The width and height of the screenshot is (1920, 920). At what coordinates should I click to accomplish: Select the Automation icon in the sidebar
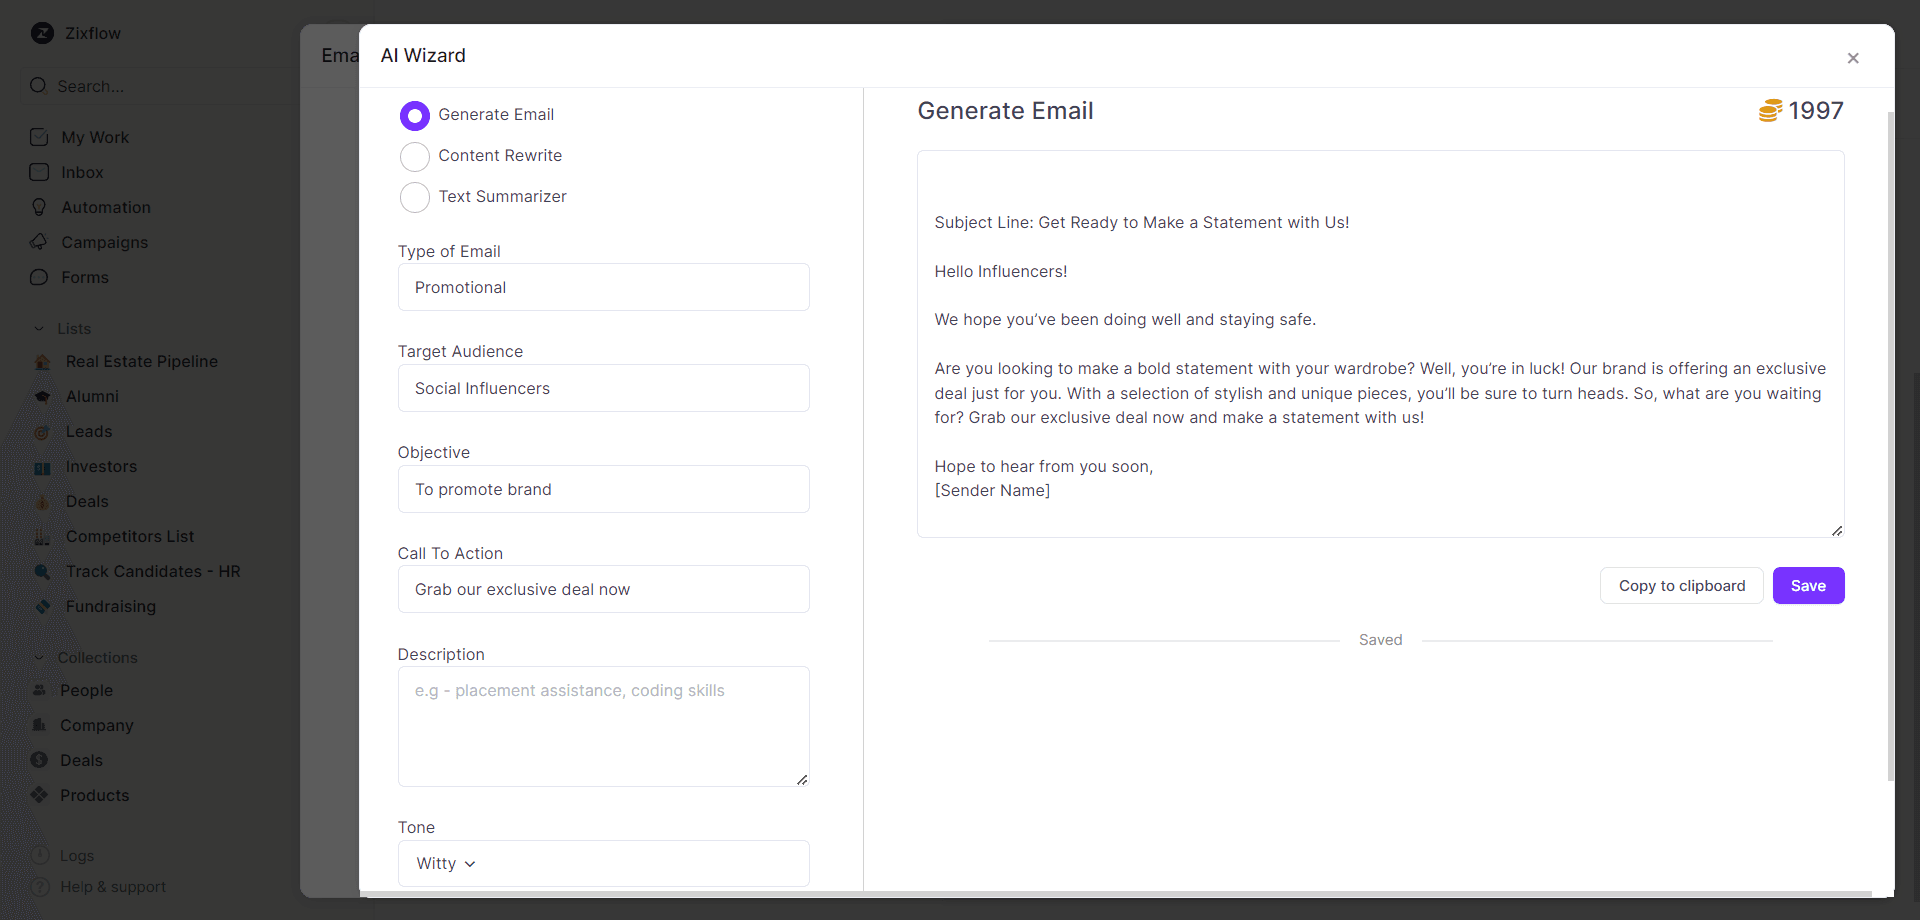coord(40,207)
